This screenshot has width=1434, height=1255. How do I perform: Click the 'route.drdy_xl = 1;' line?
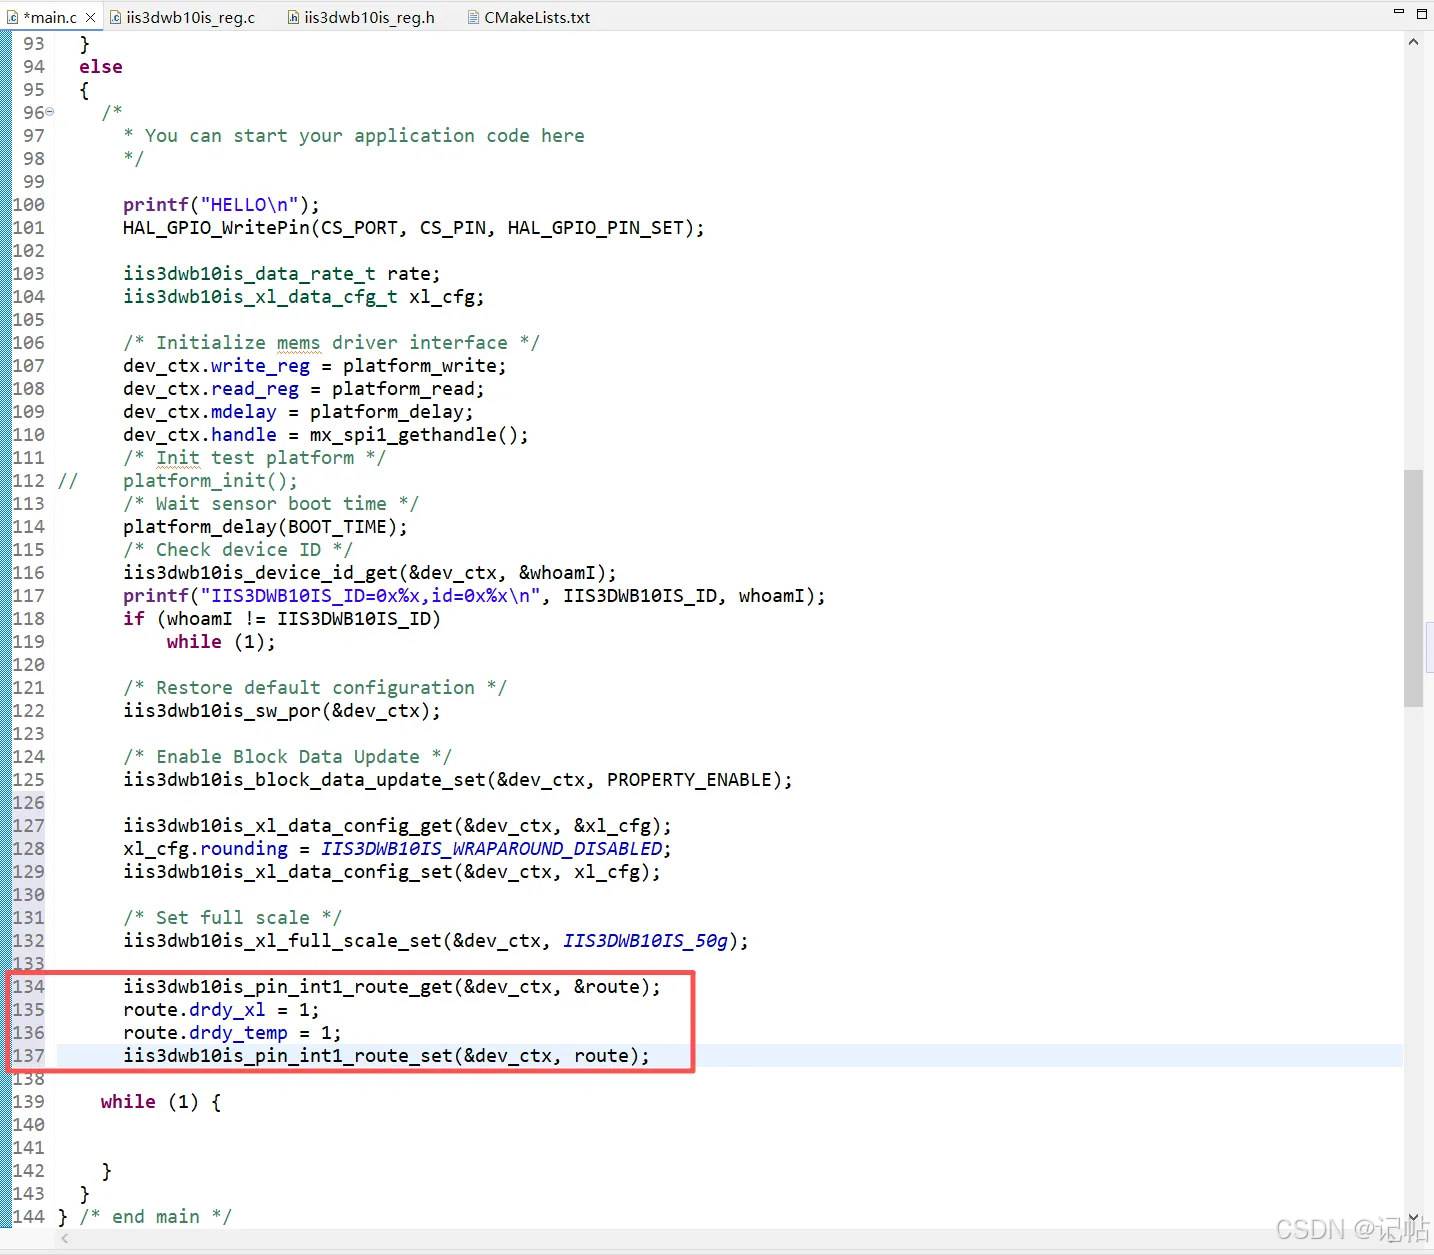coord(221,1010)
